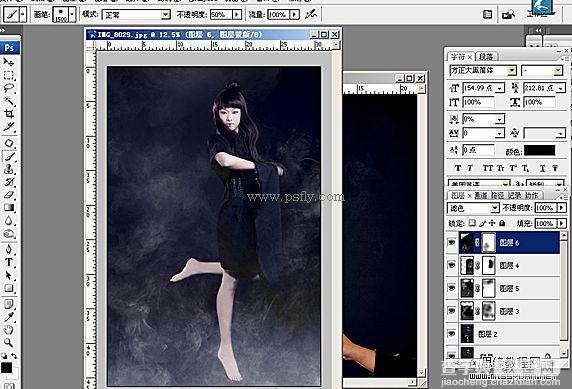572x389 pixels.
Task: Select the Brush tool in toolbox
Action: coord(8,156)
